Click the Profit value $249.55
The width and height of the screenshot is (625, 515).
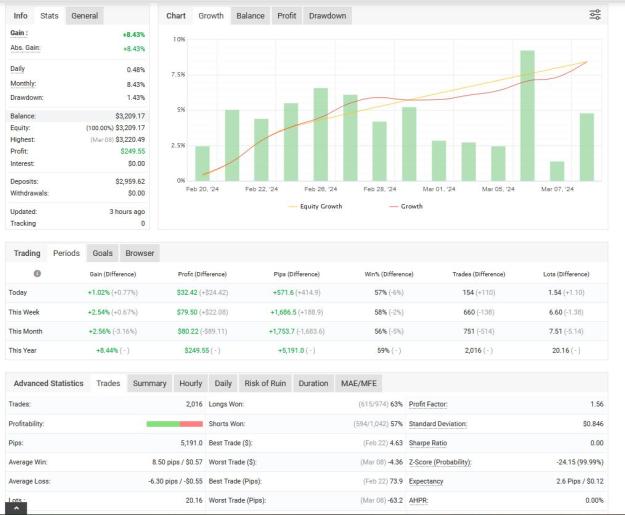133,151
